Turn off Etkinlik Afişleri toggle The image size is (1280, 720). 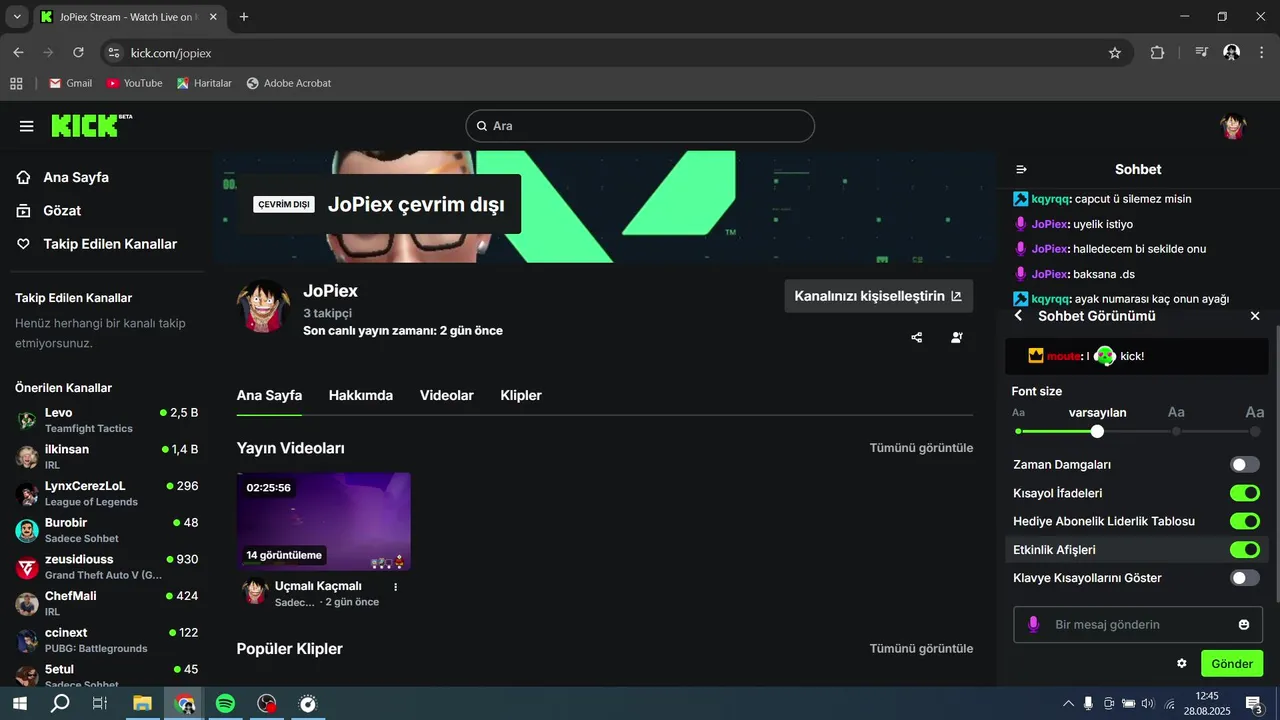coord(1245,550)
